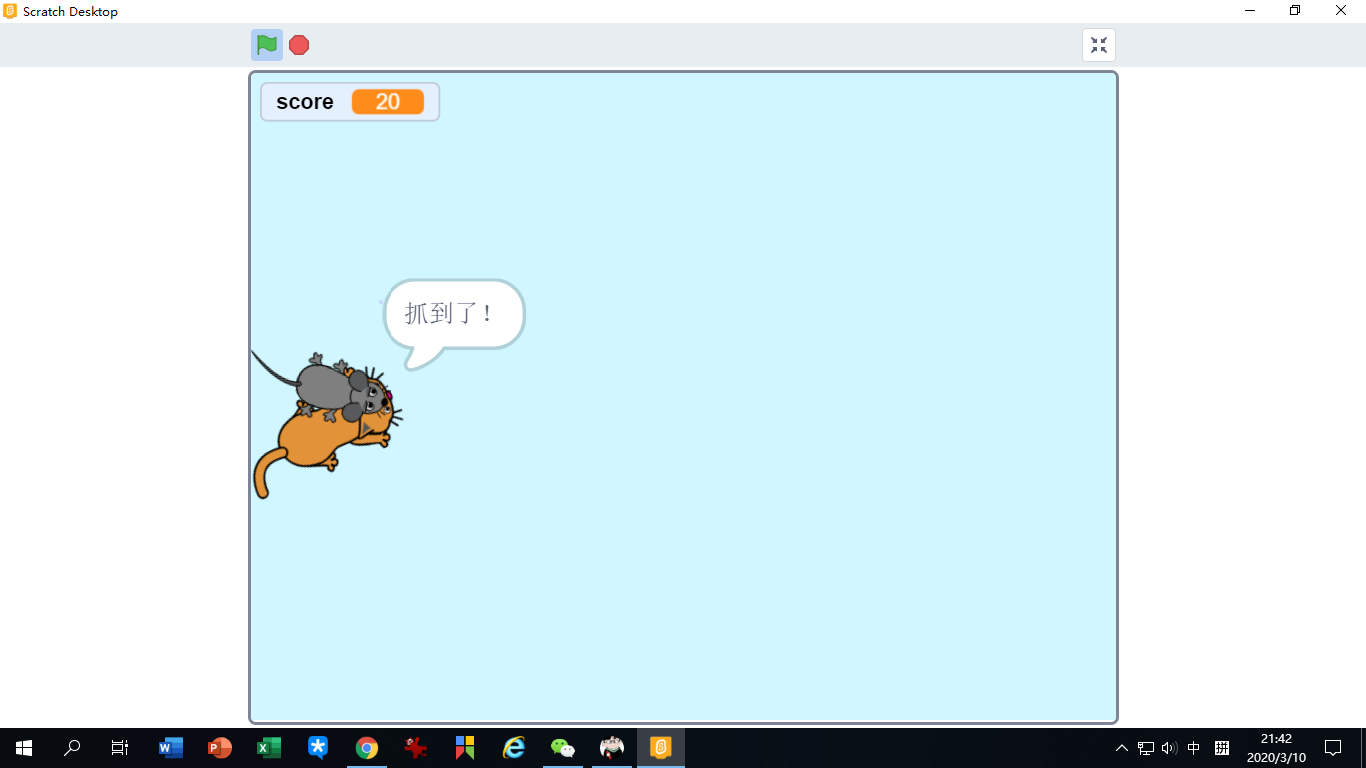1366x768 pixels.
Task: Toggle the 中 input language indicator
Action: [x=1194, y=748]
